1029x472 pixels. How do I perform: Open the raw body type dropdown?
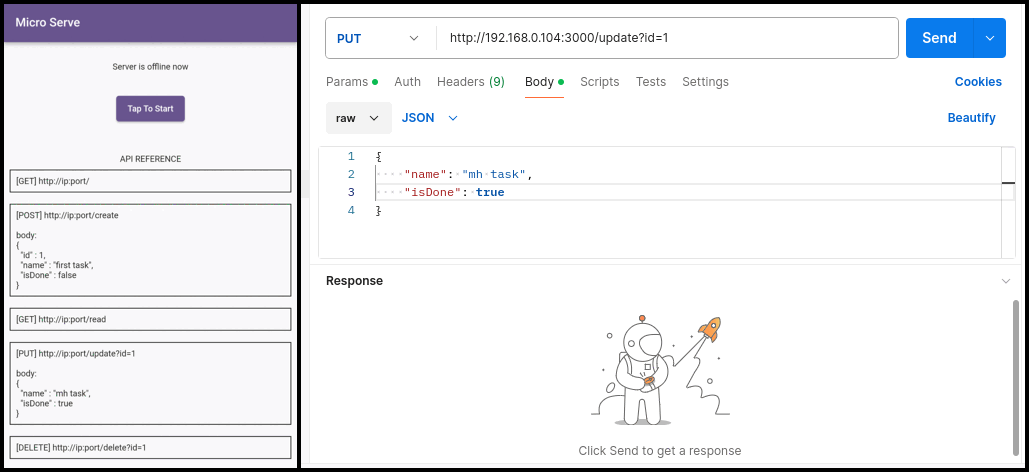click(359, 118)
